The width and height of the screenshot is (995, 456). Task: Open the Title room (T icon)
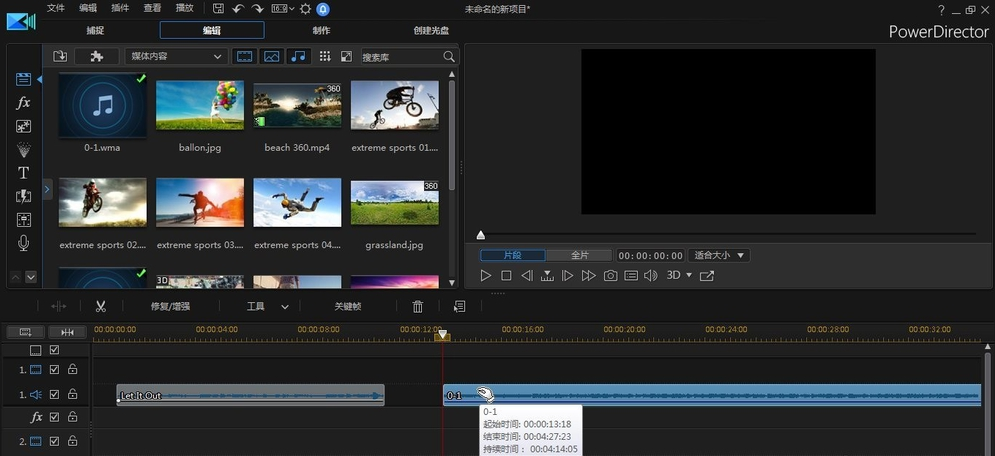[23, 173]
